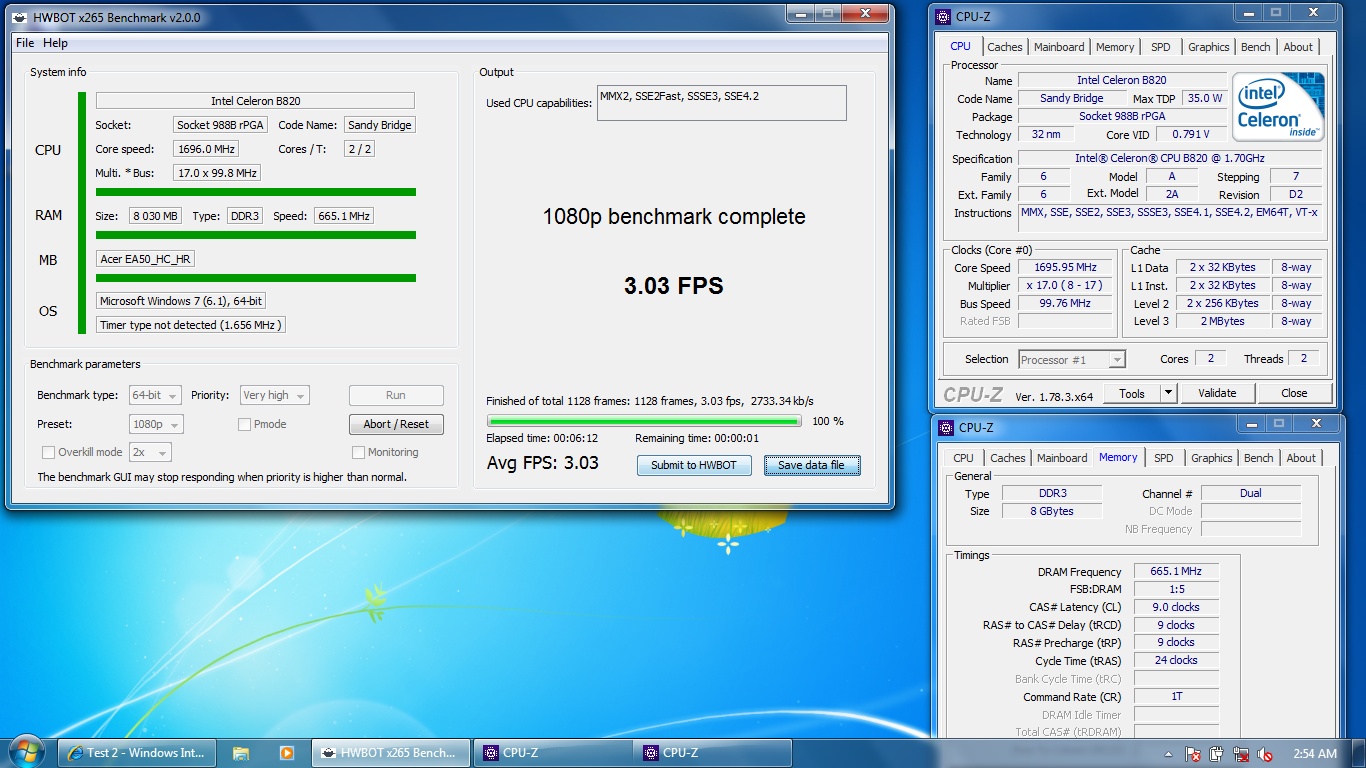Click the Show desktop strip
The image size is (1366, 768).
pos(1359,753)
